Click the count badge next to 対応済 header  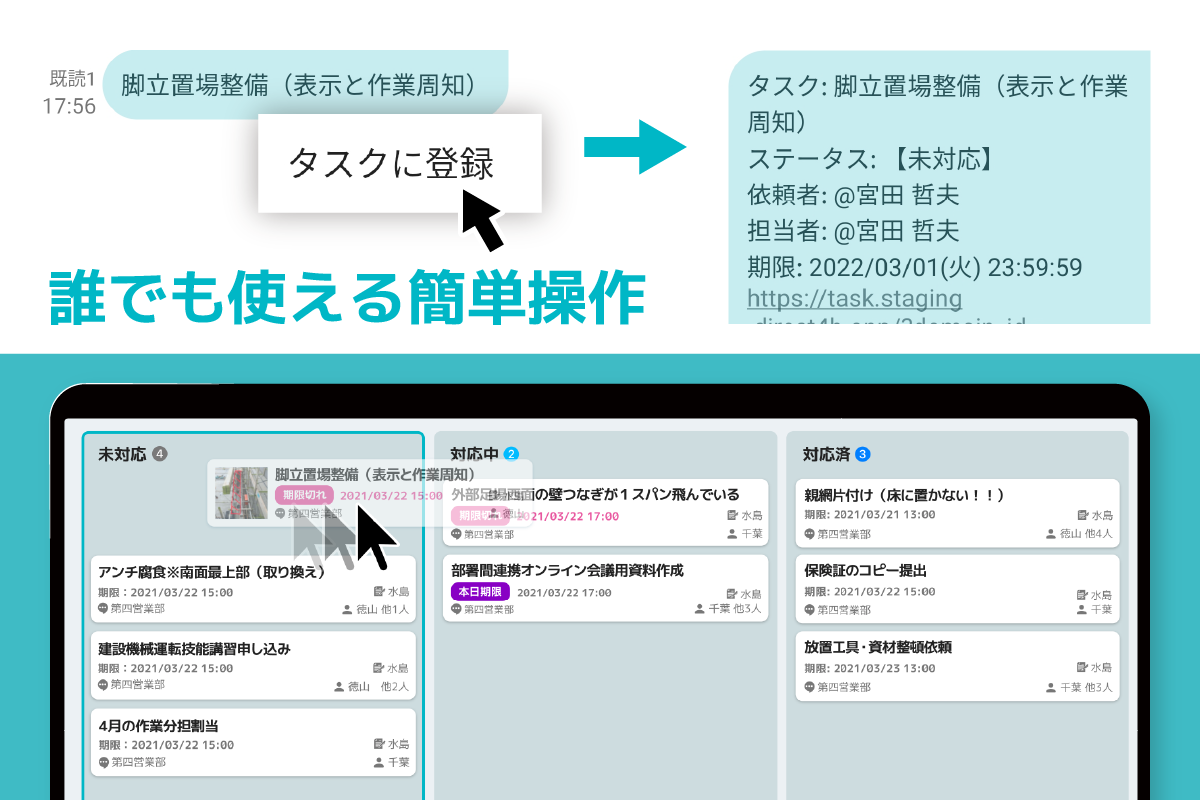(864, 454)
